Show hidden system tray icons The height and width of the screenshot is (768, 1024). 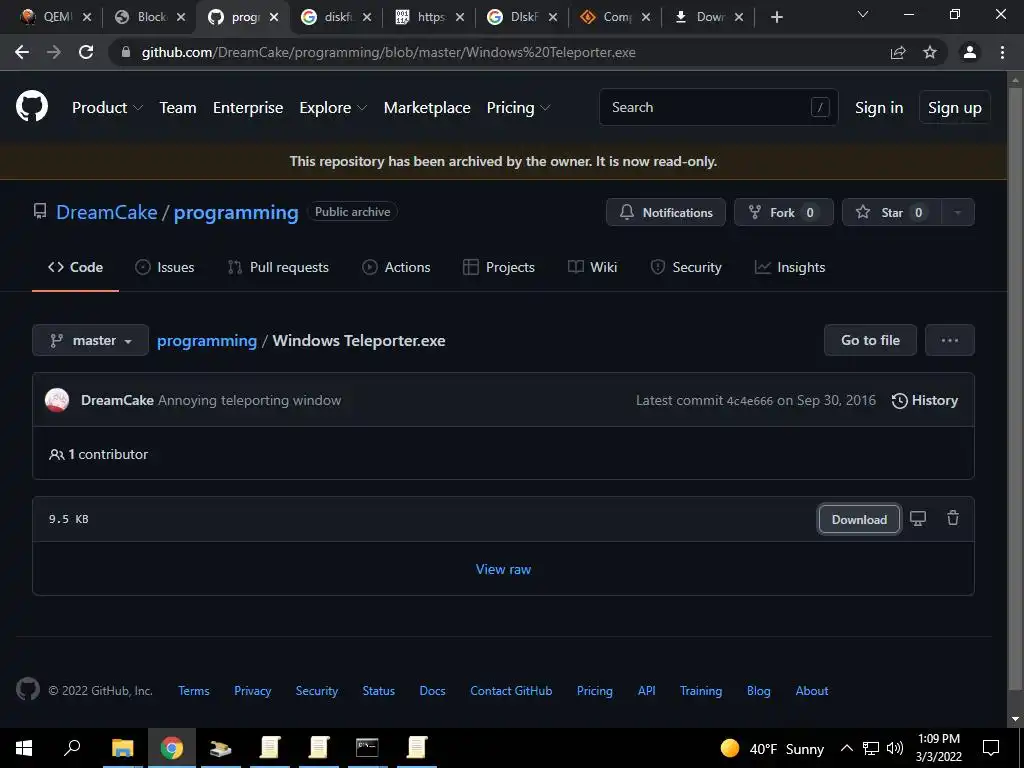[846, 748]
